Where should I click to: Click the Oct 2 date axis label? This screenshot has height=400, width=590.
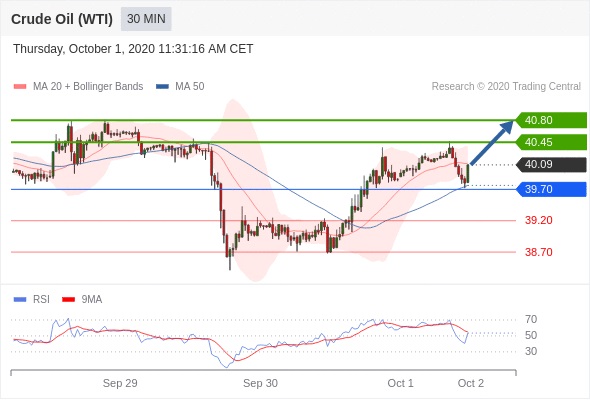click(x=471, y=383)
